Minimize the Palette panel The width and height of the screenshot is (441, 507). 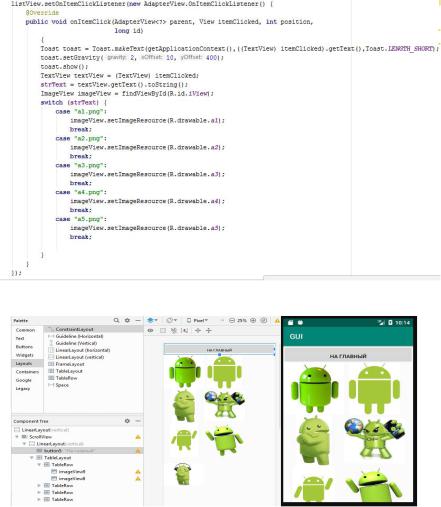coord(138,320)
